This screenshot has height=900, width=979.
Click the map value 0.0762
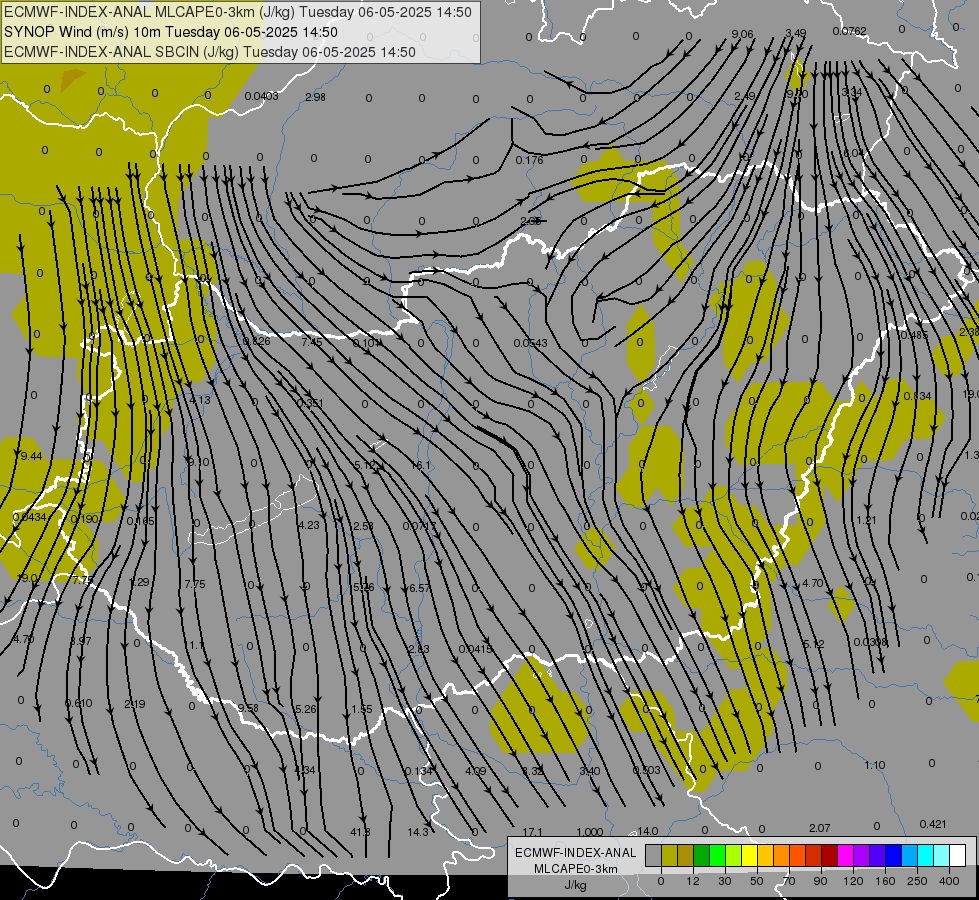point(849,31)
